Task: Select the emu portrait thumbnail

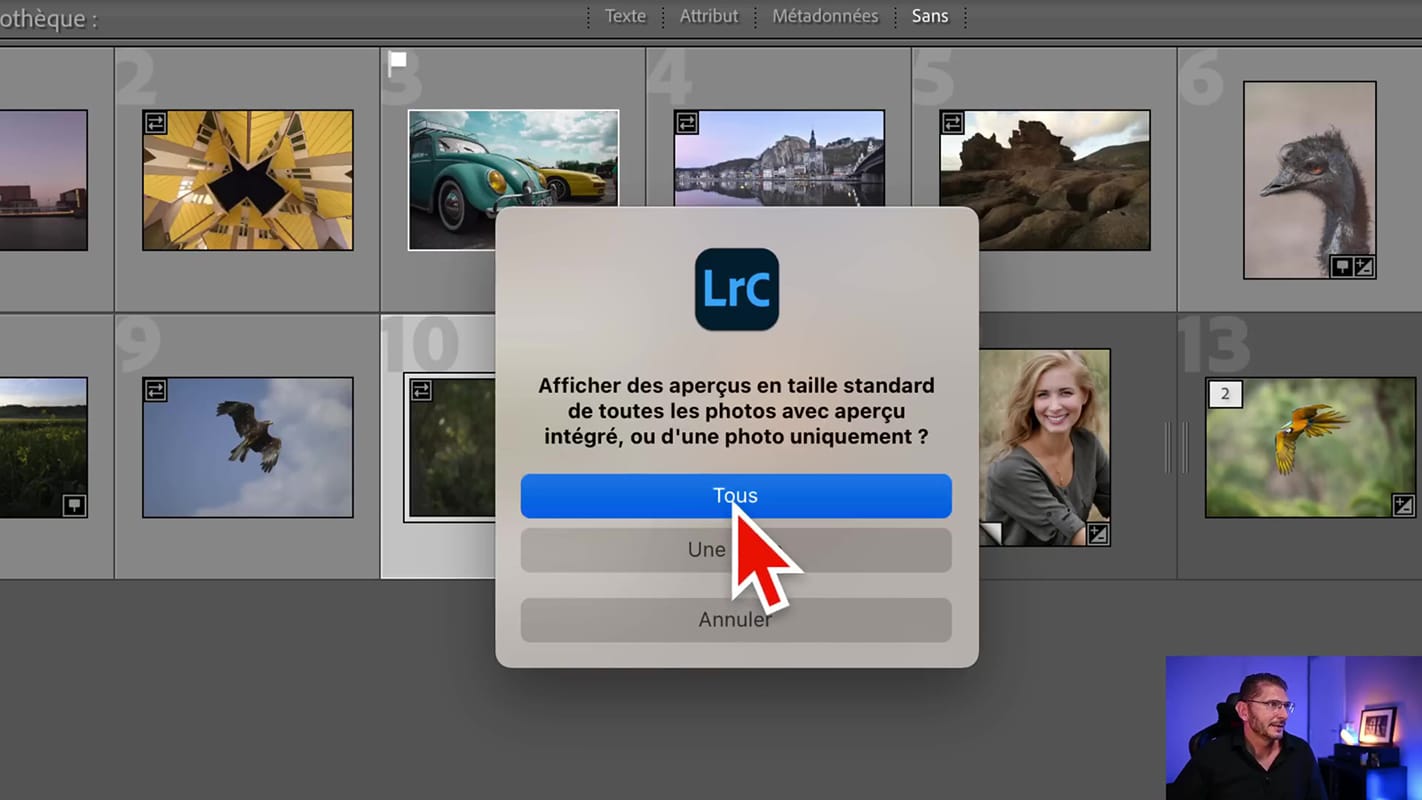Action: click(1310, 180)
